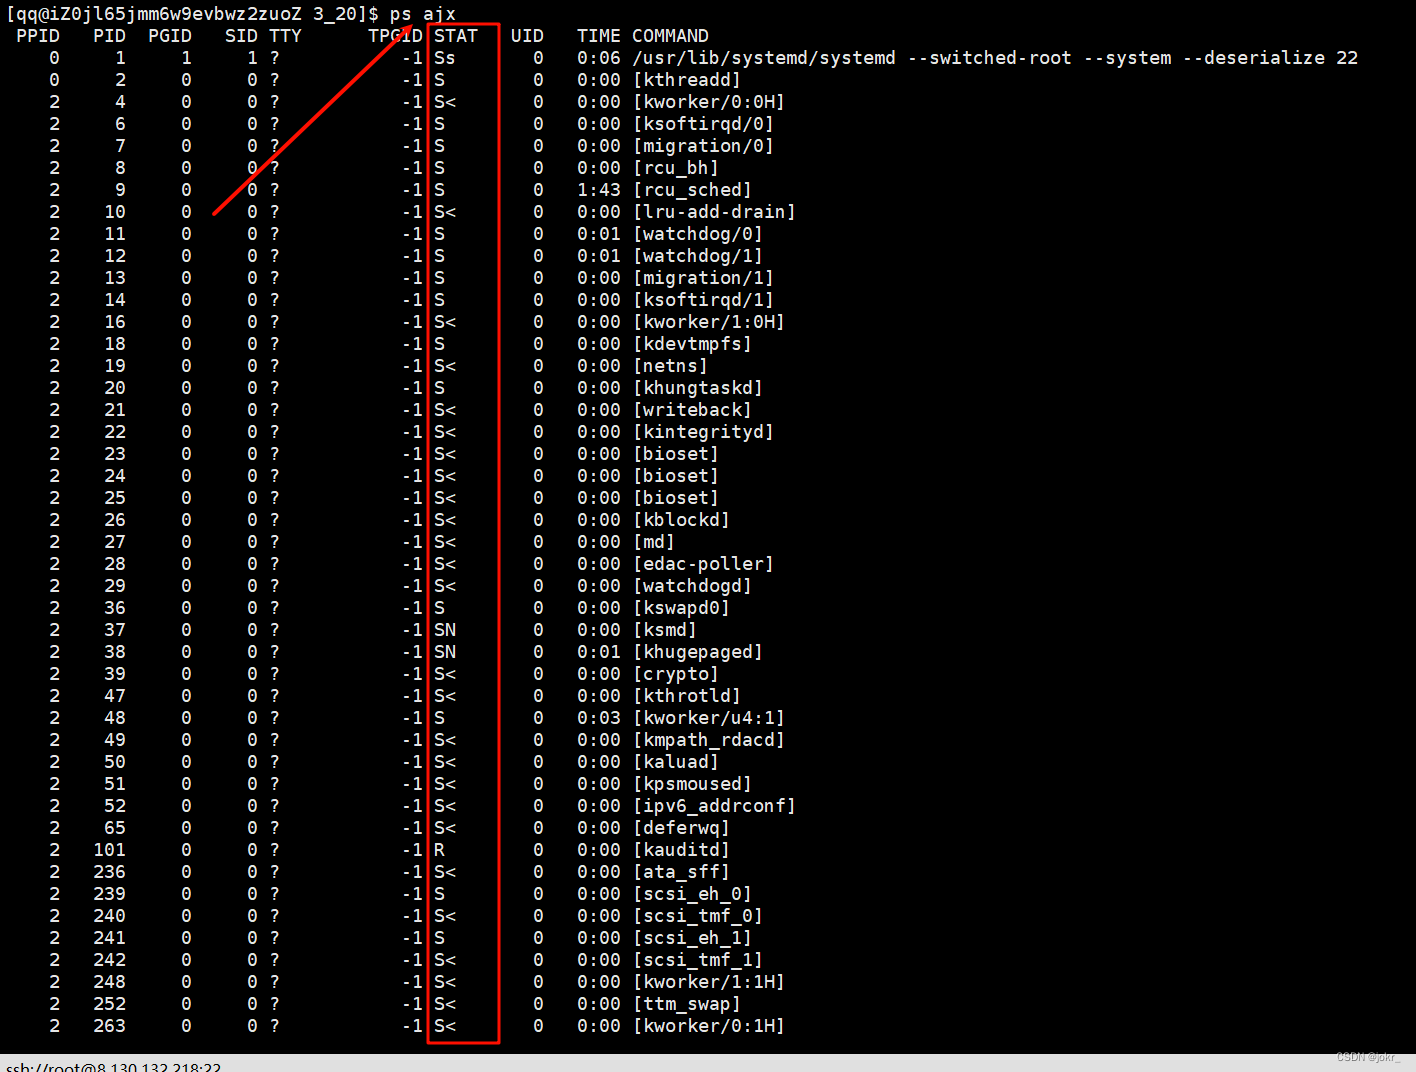Screen dimensions: 1416x1072
Task: Click the STAT column header
Action: [456, 36]
